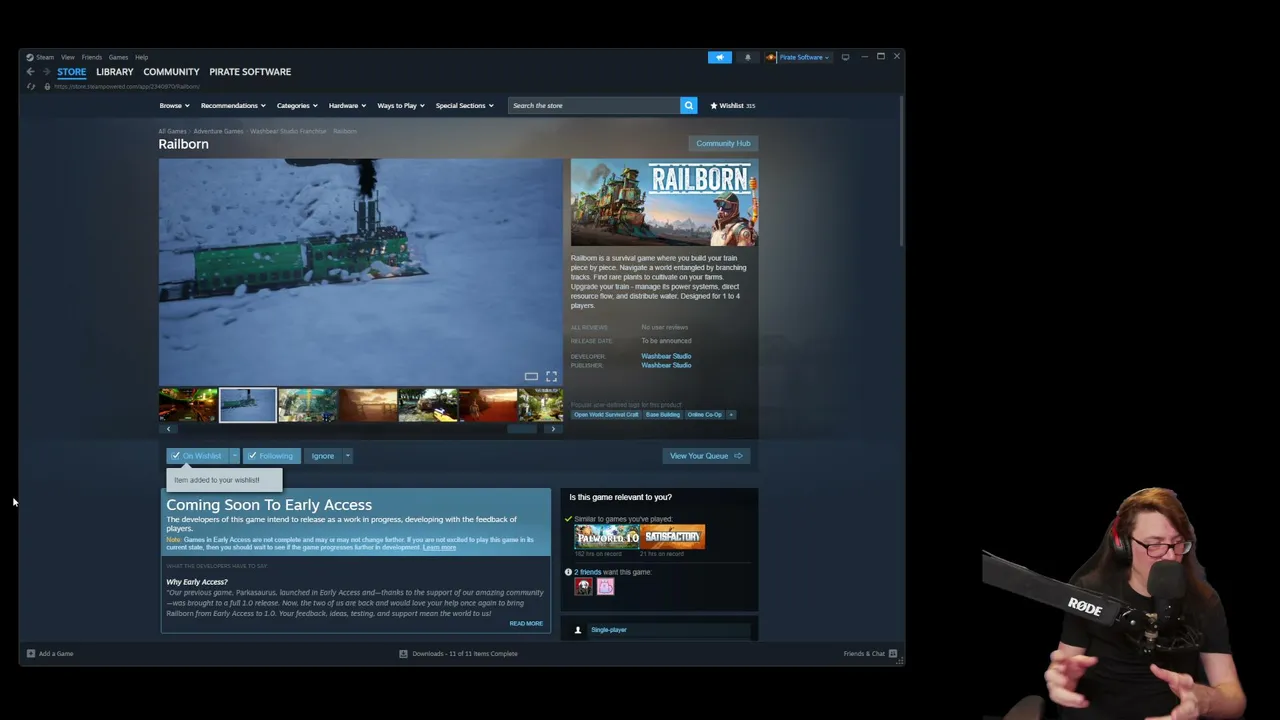Toggle the On Wishlist button
The image size is (1280, 720).
(x=197, y=456)
